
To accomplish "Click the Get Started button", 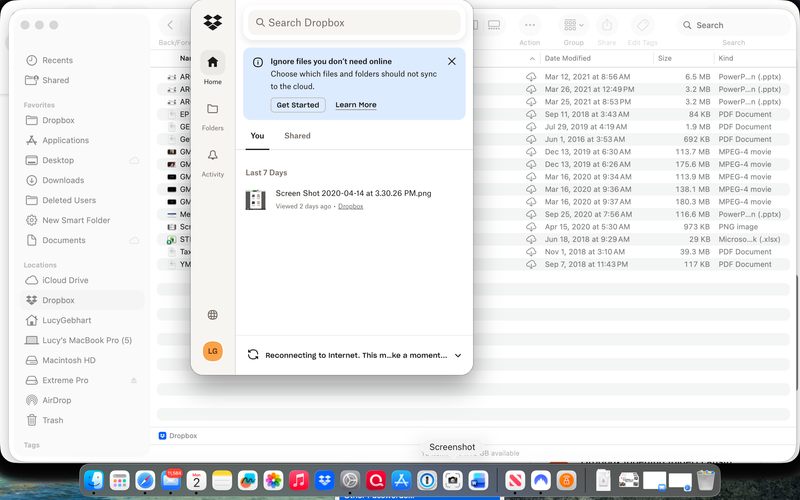I will [x=298, y=105].
